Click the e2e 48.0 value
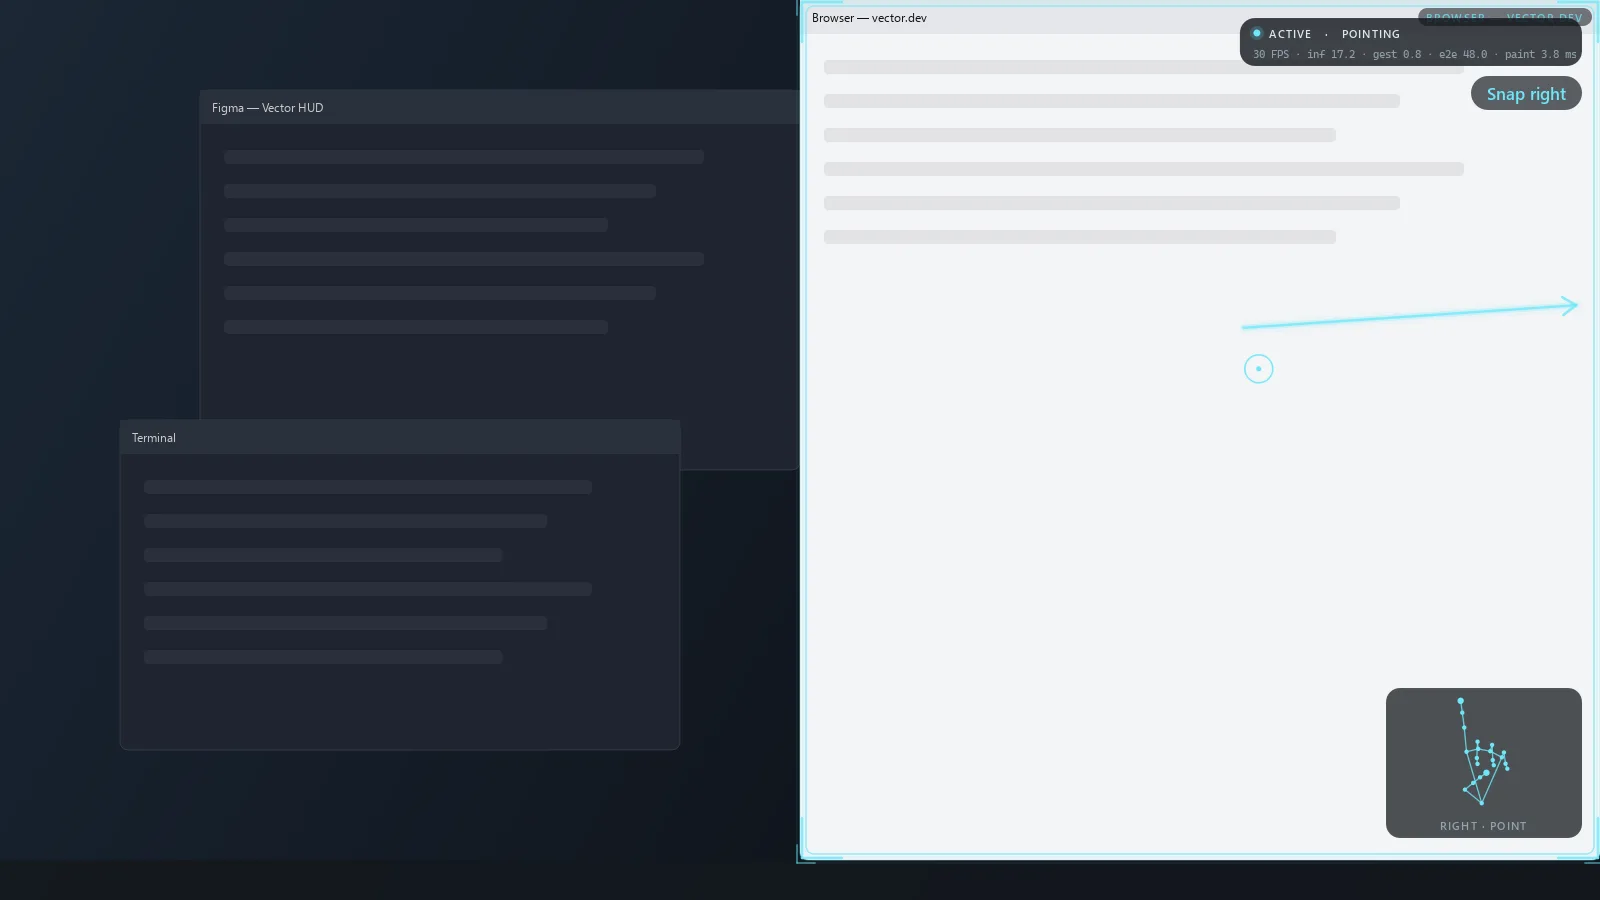Screen dimensions: 1600x900 click(x=1463, y=55)
